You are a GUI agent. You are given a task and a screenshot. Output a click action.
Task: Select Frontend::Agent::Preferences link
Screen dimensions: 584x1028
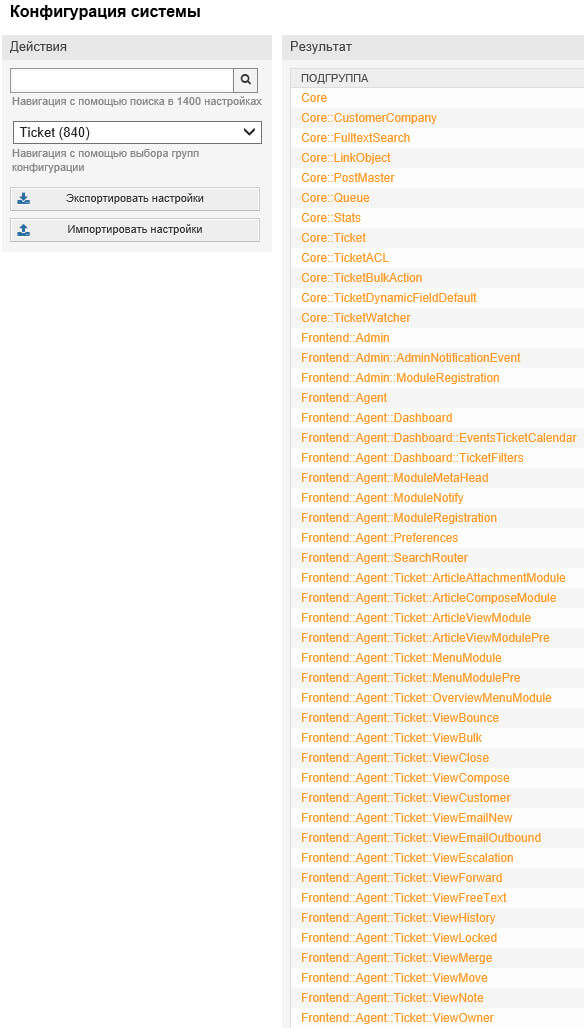click(x=380, y=538)
